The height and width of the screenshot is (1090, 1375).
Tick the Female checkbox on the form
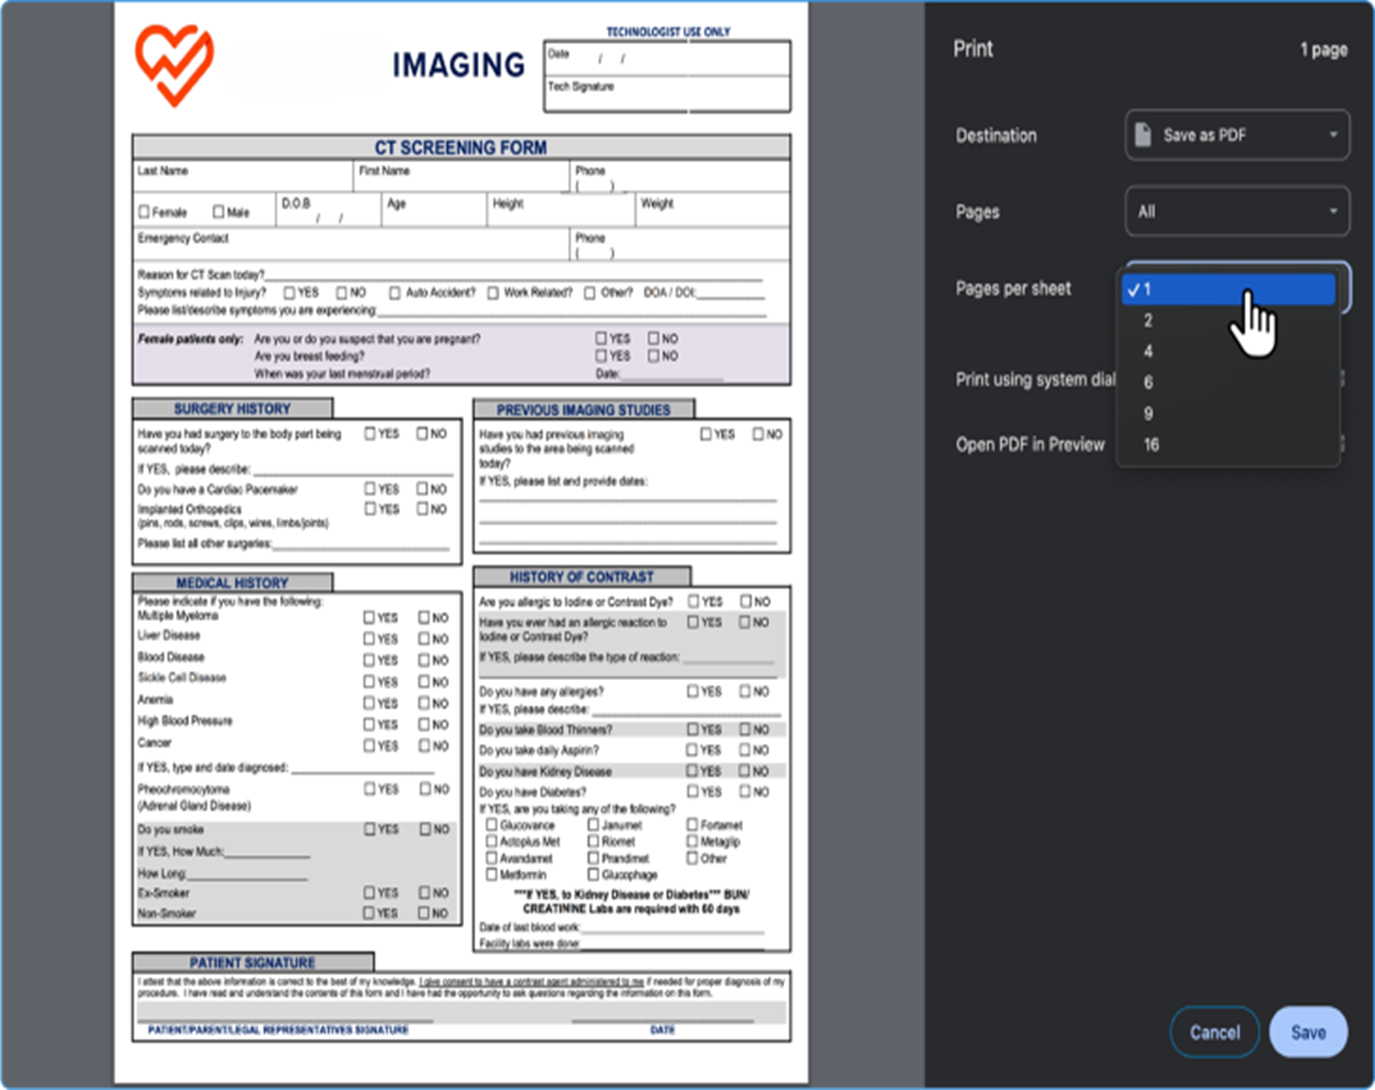coord(144,212)
